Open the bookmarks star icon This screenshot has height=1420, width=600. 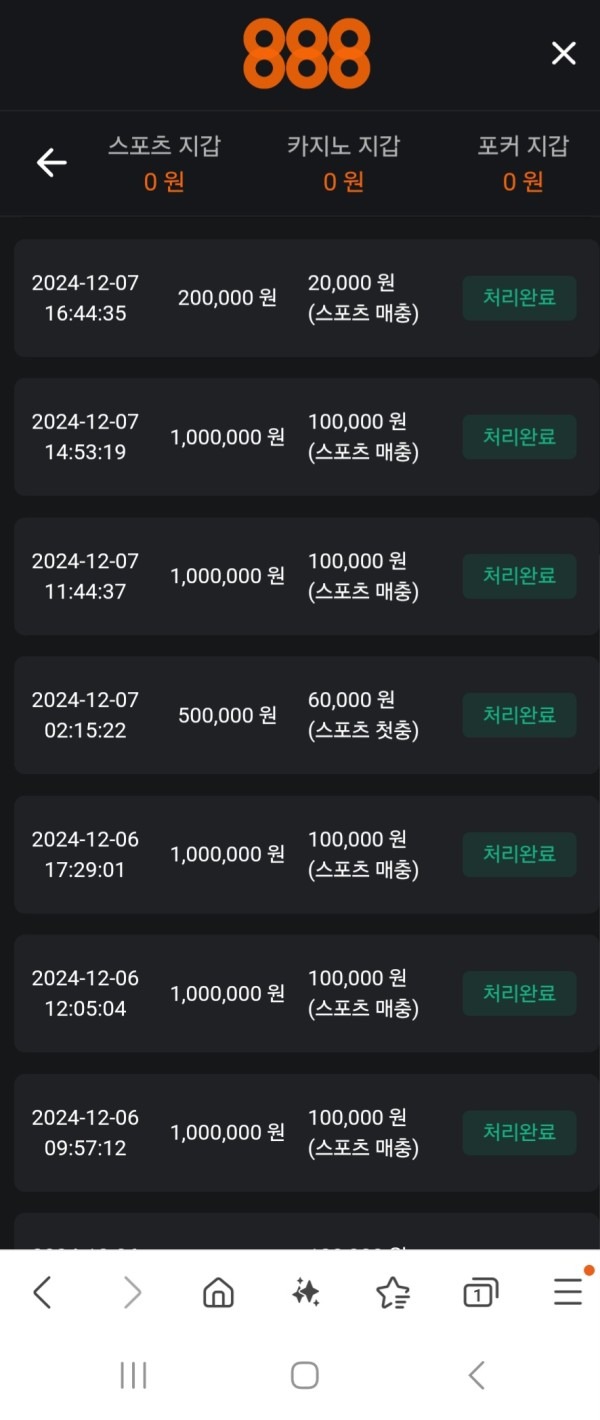click(x=391, y=1291)
